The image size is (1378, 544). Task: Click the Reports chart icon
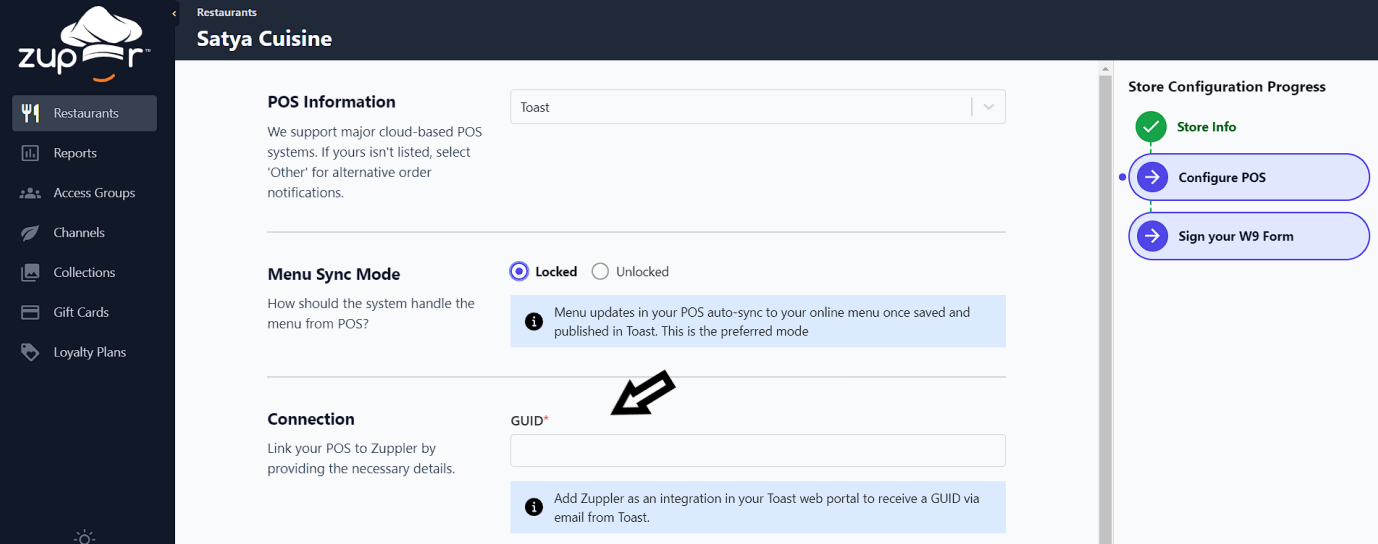click(30, 153)
